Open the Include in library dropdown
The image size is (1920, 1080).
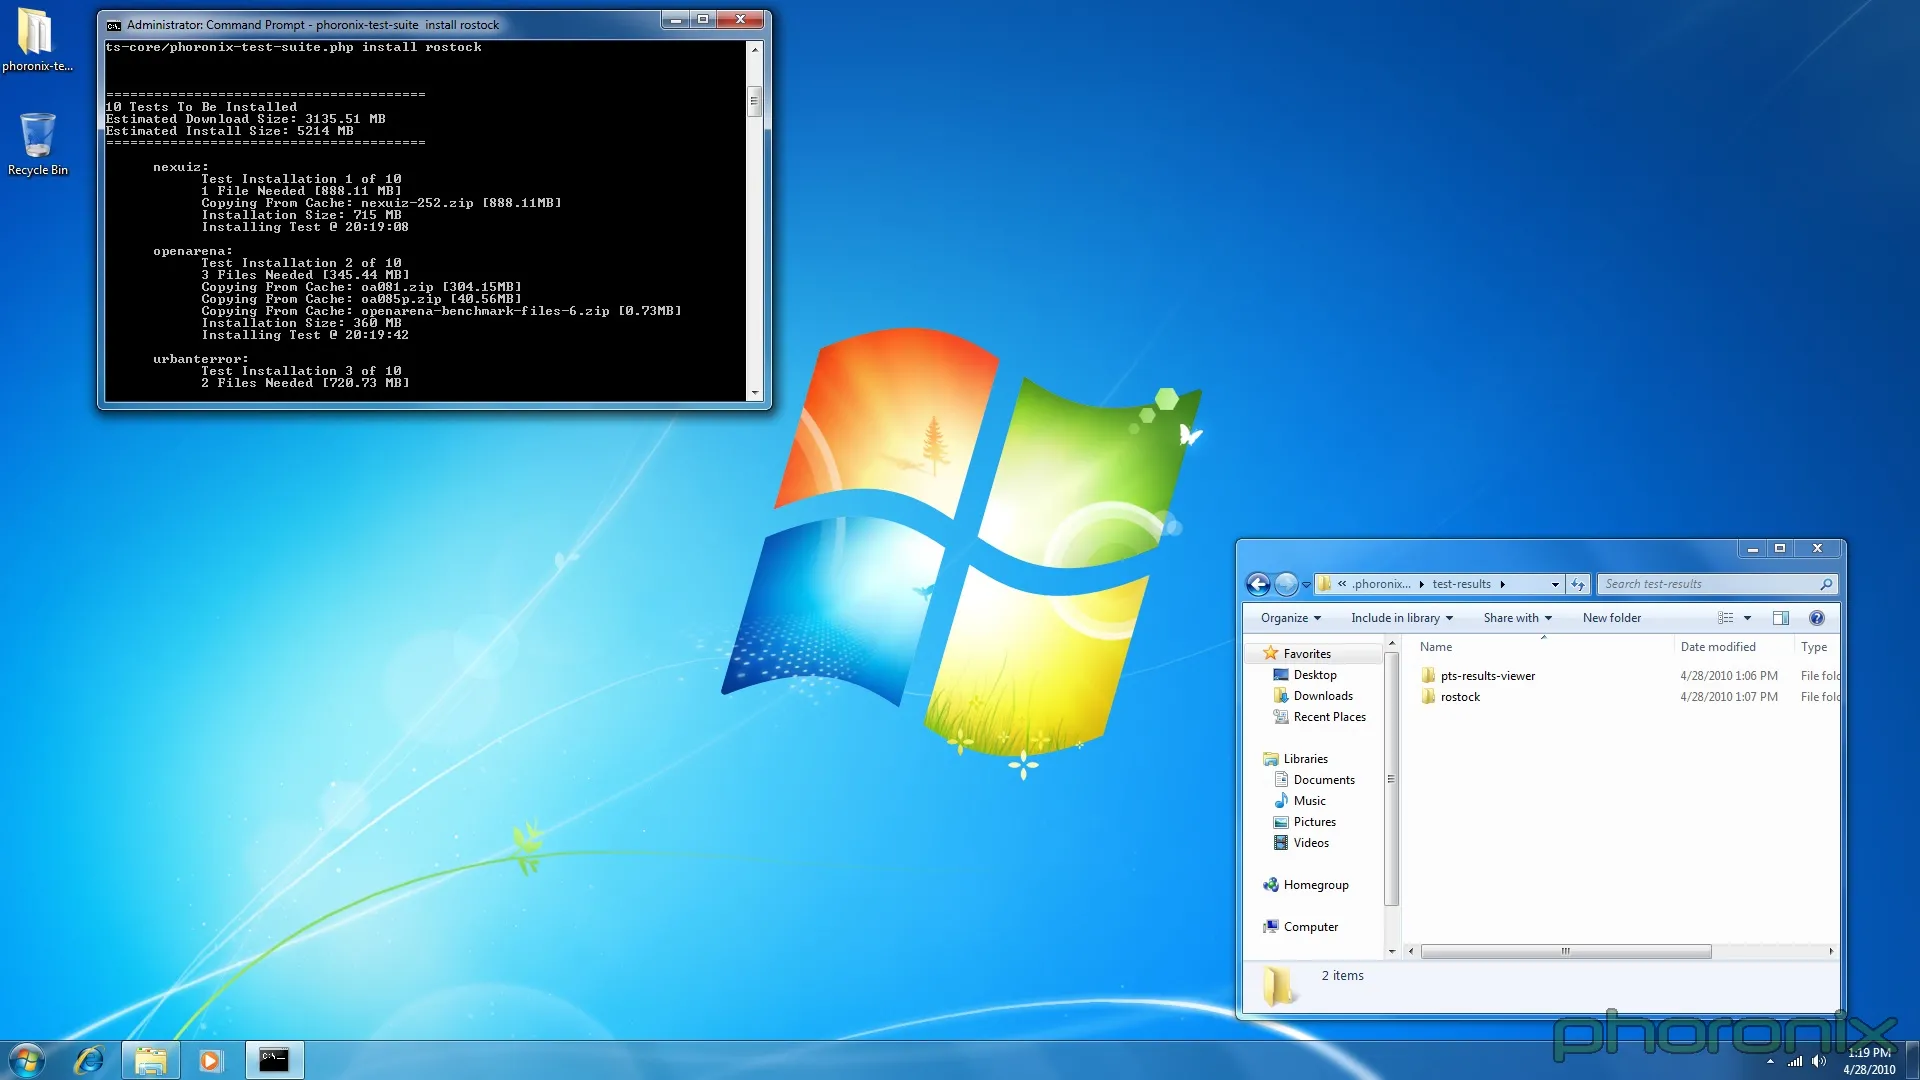tap(1402, 618)
